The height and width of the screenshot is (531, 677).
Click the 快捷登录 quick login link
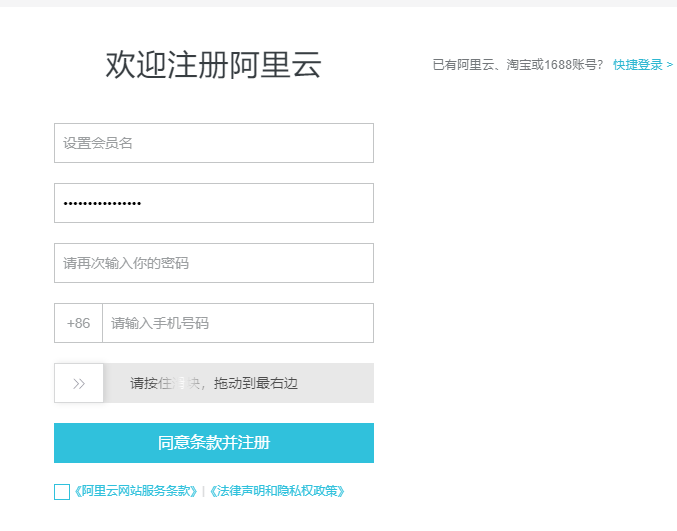(x=643, y=65)
